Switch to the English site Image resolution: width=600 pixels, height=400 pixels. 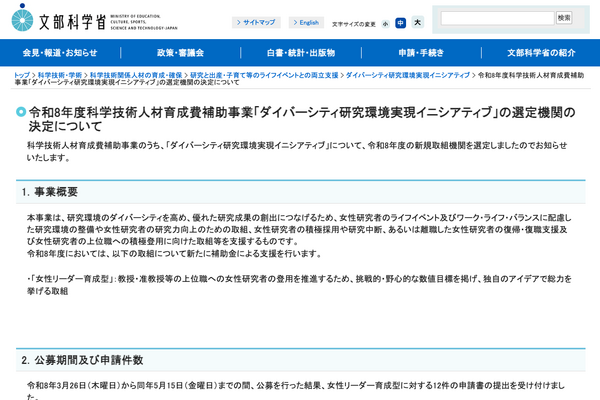[x=306, y=23]
